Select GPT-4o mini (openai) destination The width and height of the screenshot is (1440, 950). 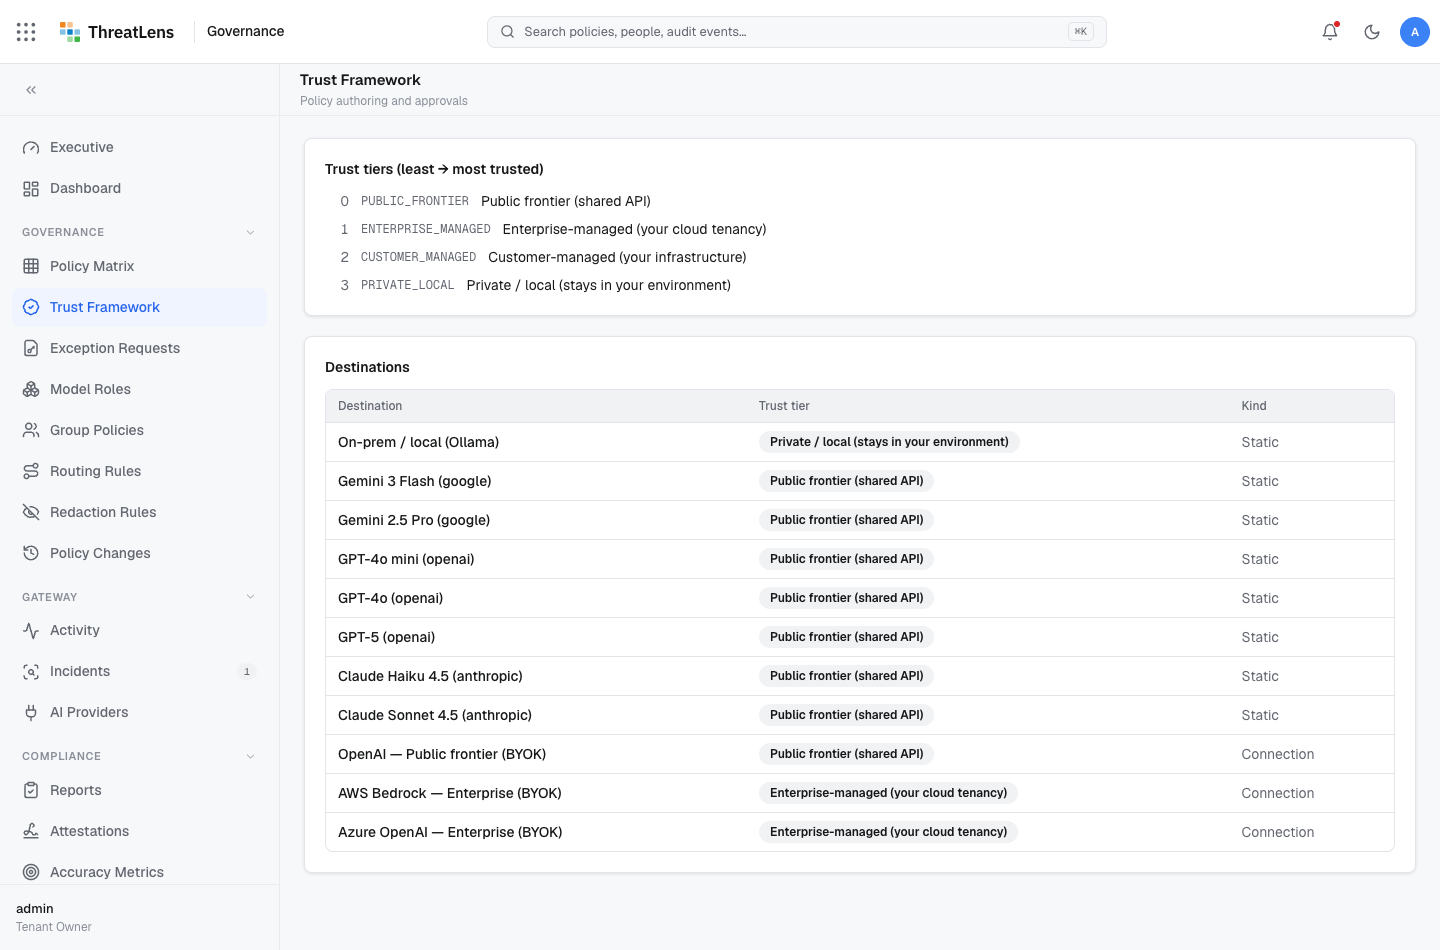click(x=860, y=559)
